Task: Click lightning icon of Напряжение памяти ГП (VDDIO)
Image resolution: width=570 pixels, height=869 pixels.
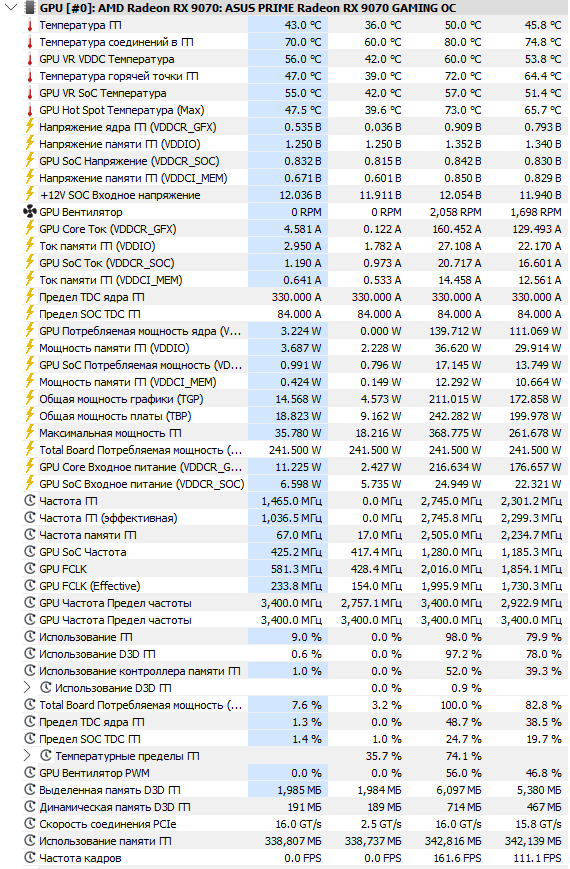Action: pos(30,144)
